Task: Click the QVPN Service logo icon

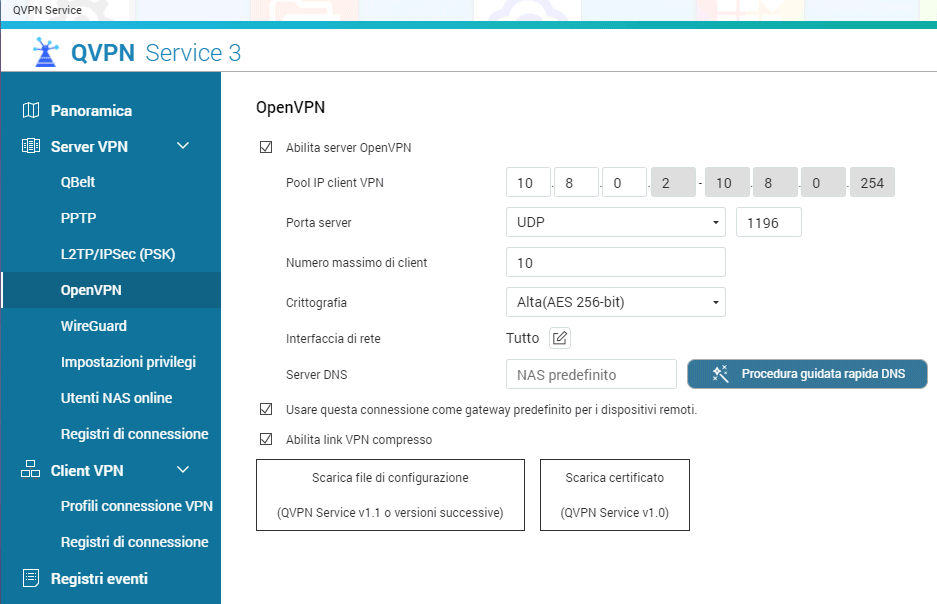Action: point(45,52)
